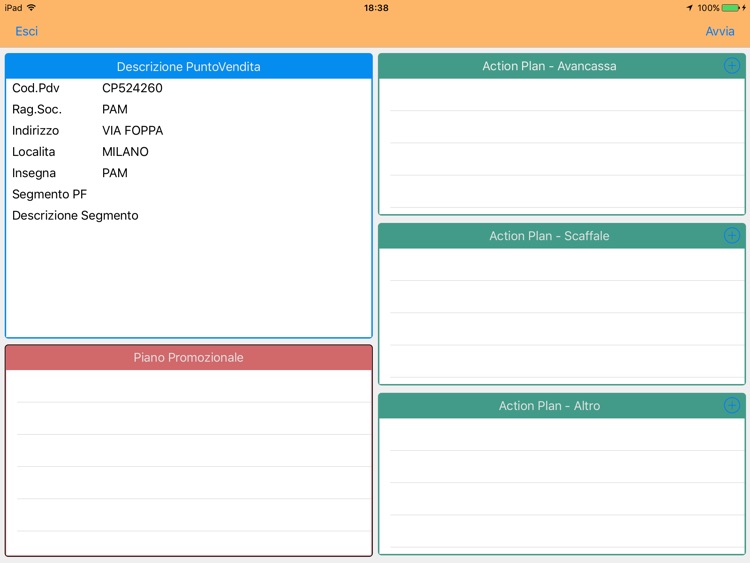Select the Action Plan - Scaffale title
This screenshot has width=750, height=563.
(549, 236)
